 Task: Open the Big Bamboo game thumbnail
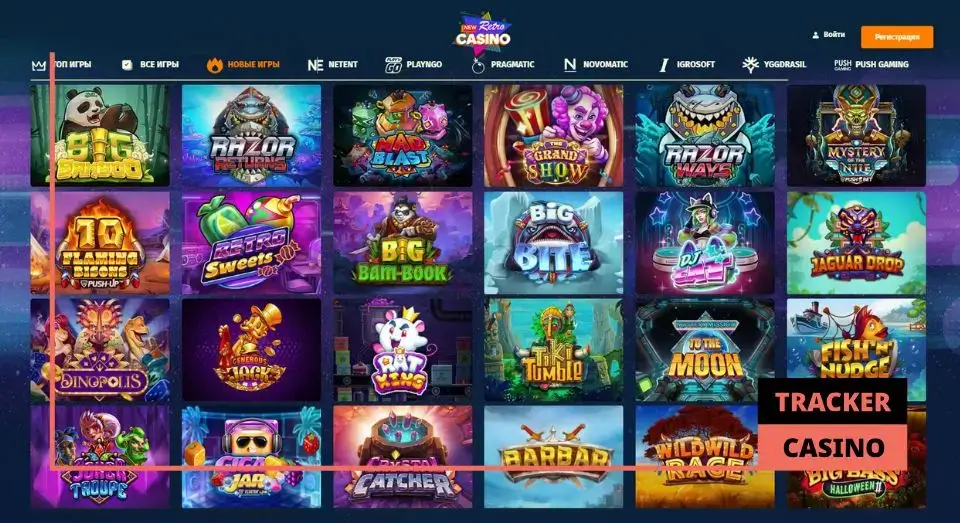pos(100,135)
